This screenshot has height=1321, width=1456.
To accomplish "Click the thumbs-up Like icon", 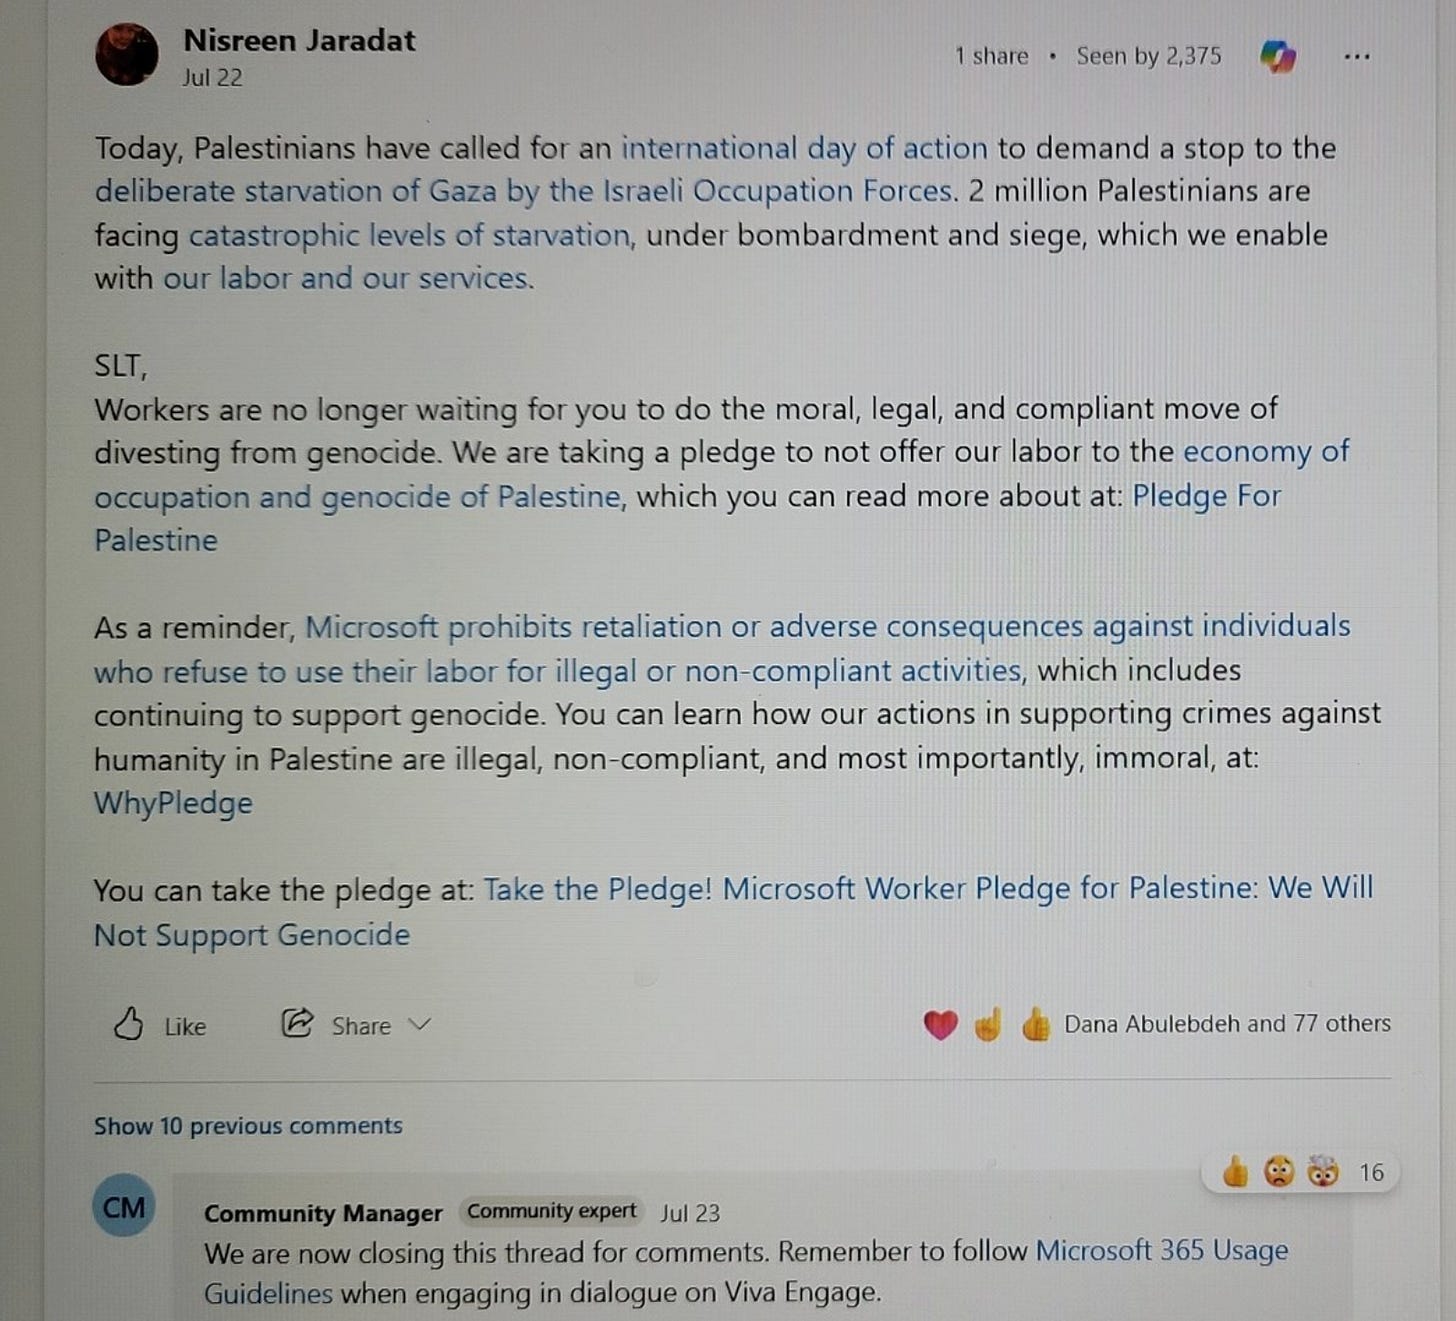I will [128, 1024].
